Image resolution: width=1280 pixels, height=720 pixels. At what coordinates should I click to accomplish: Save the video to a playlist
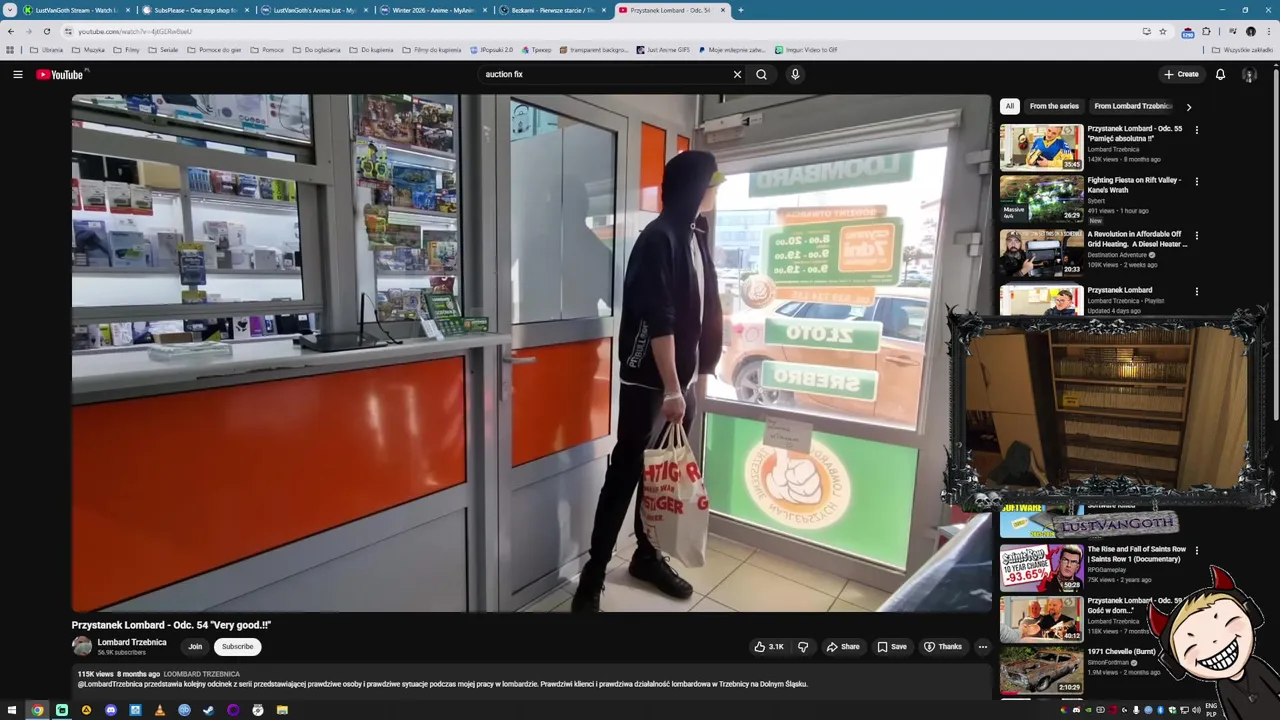pyautogui.click(x=892, y=647)
